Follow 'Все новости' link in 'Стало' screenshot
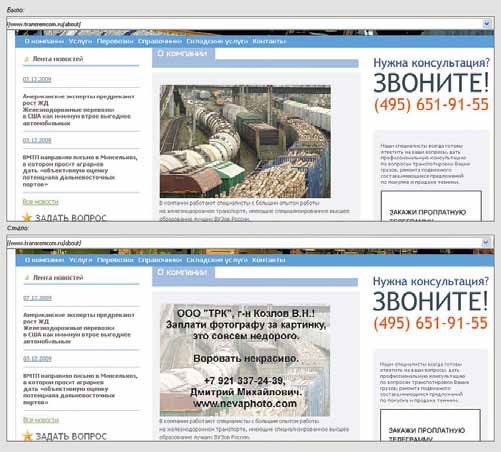The image size is (501, 452). pos(41,420)
